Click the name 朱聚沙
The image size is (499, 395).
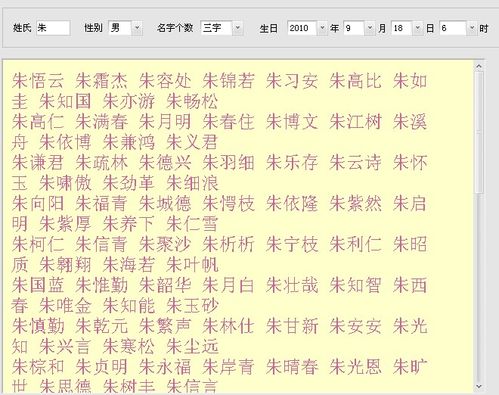165,244
